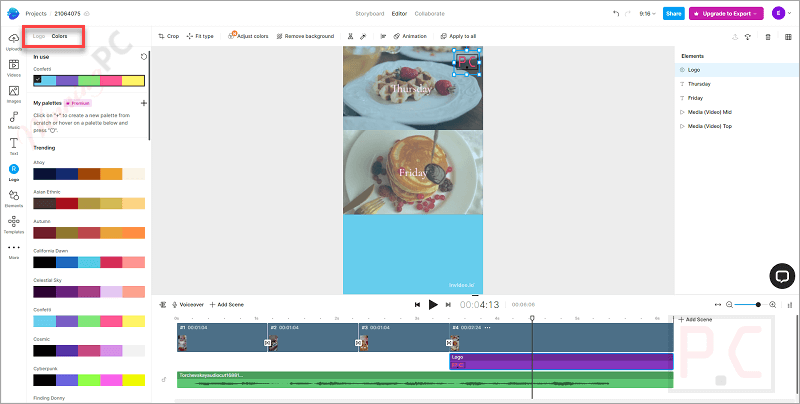800x404 pixels.
Task: Select the Editor view tab
Action: (x=399, y=14)
